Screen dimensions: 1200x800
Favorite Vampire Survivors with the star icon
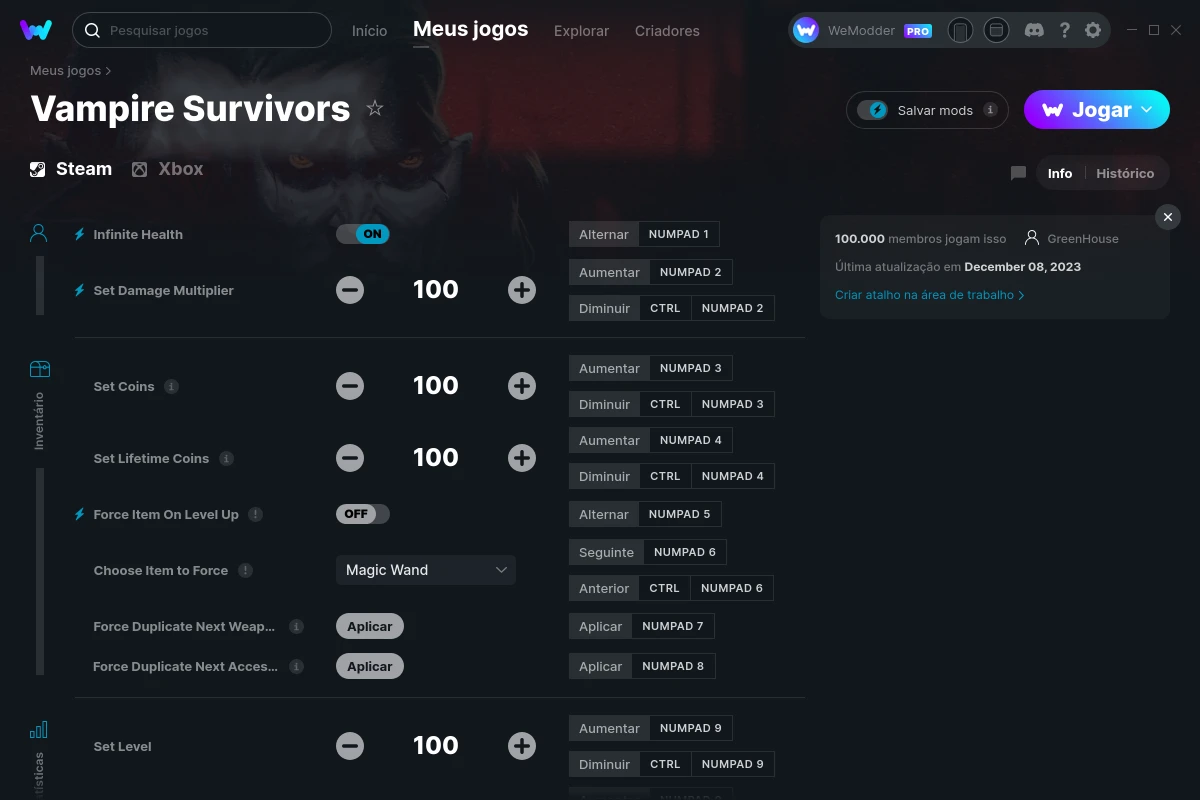(x=375, y=108)
